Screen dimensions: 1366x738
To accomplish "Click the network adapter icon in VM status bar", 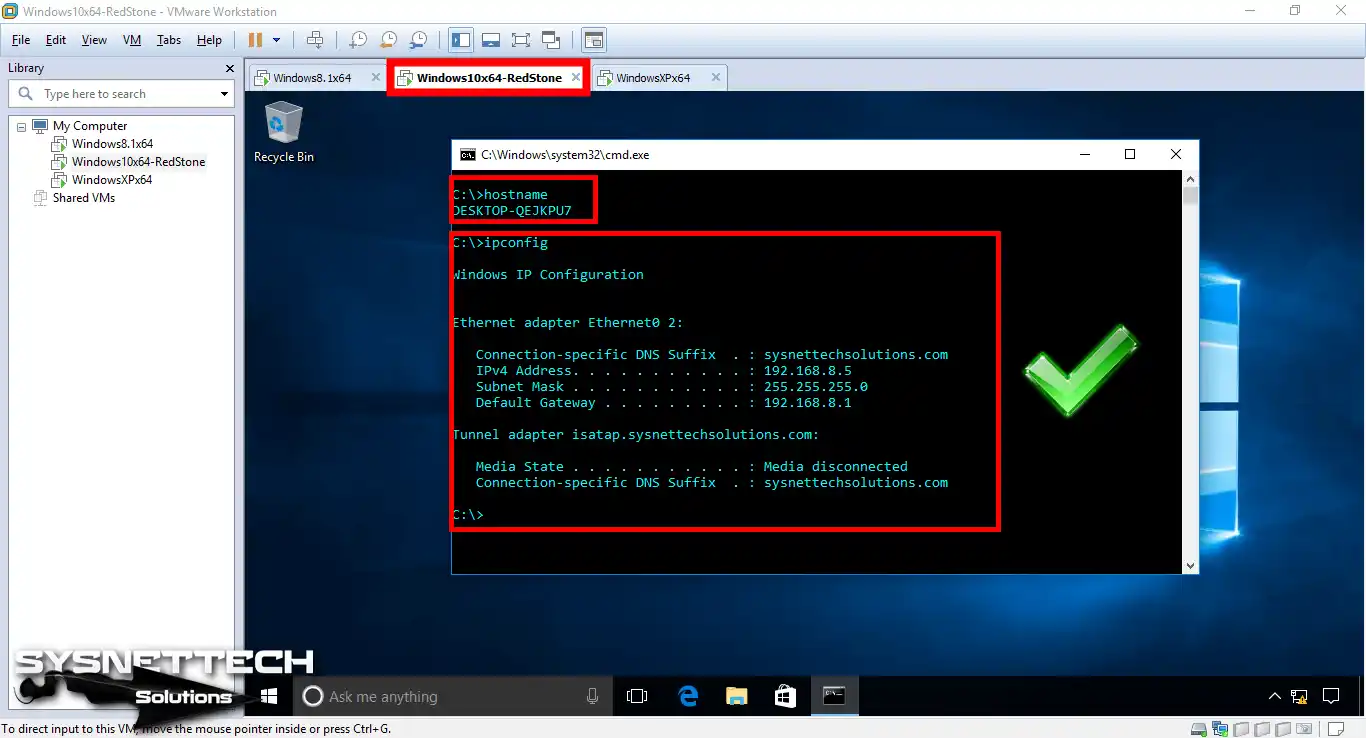I will pos(1219,729).
